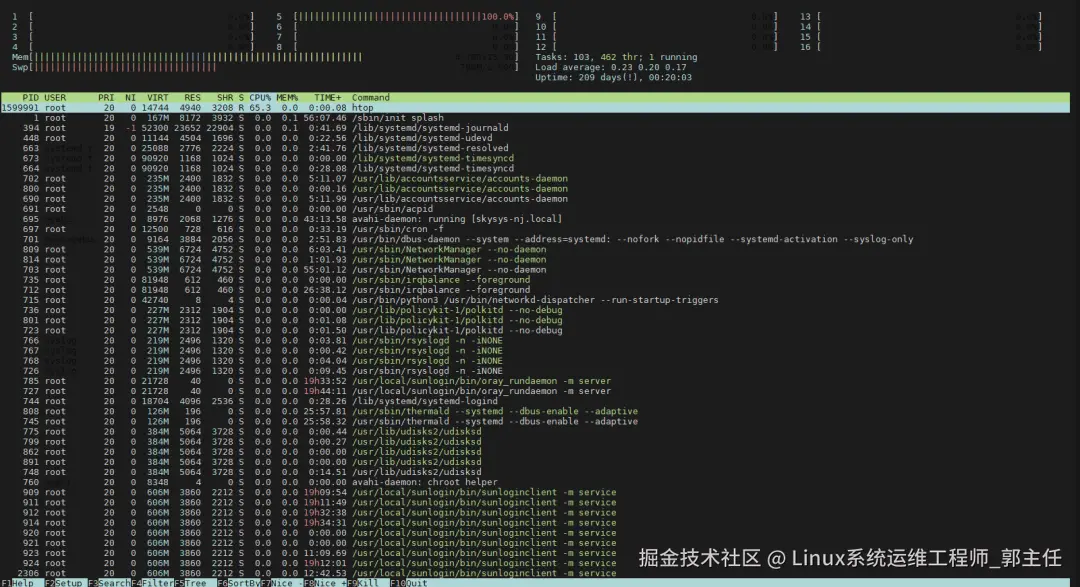This screenshot has height=587, width=1080.
Task: Select the systemd-journald process row PID 394
Action: [x=535, y=128]
